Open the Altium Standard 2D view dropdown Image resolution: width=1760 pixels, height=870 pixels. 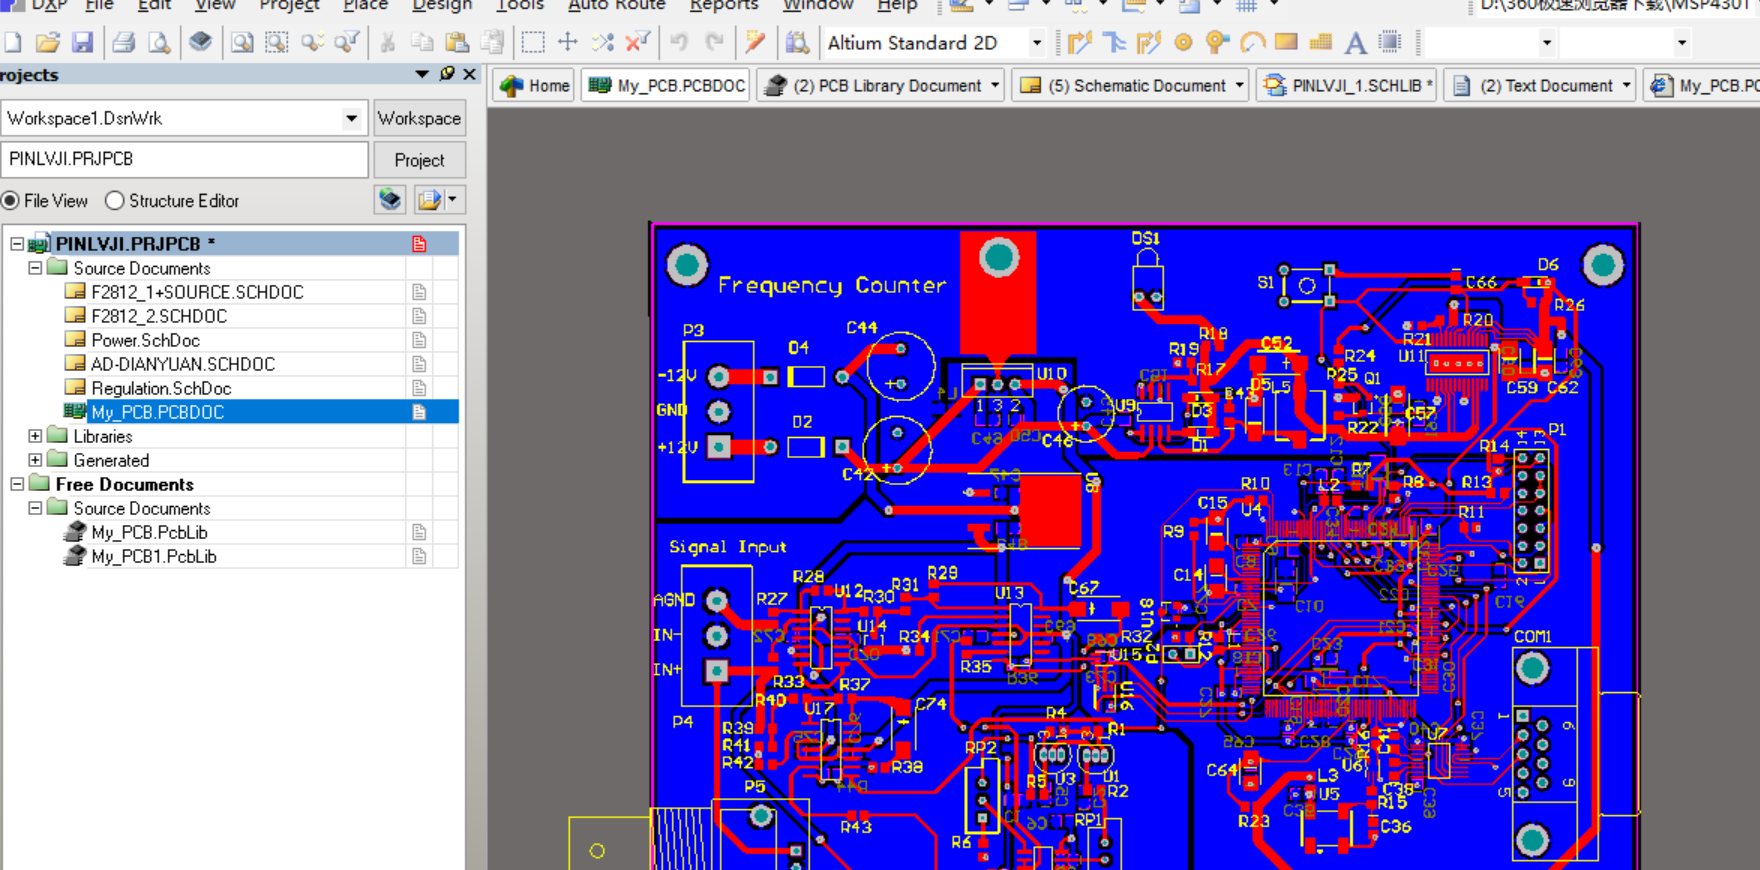point(1036,43)
